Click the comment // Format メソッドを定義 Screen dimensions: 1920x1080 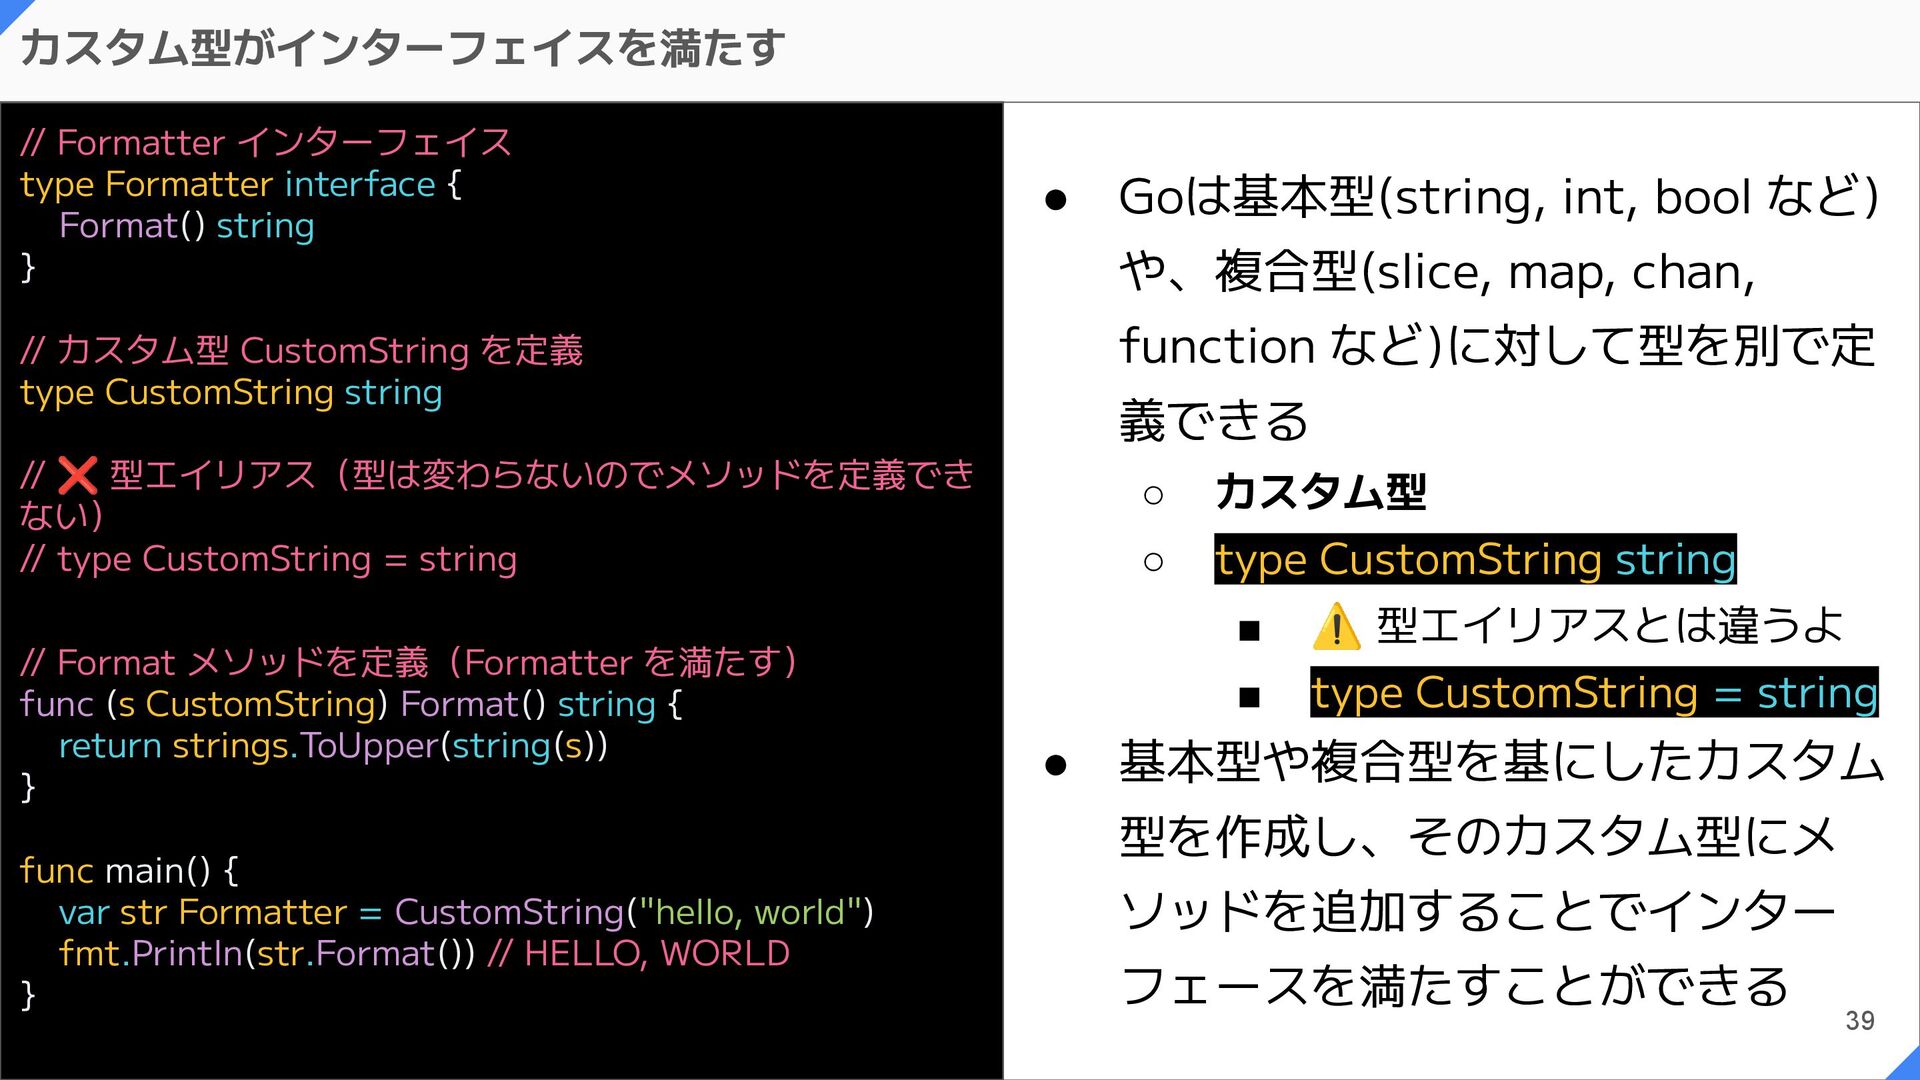point(408,663)
